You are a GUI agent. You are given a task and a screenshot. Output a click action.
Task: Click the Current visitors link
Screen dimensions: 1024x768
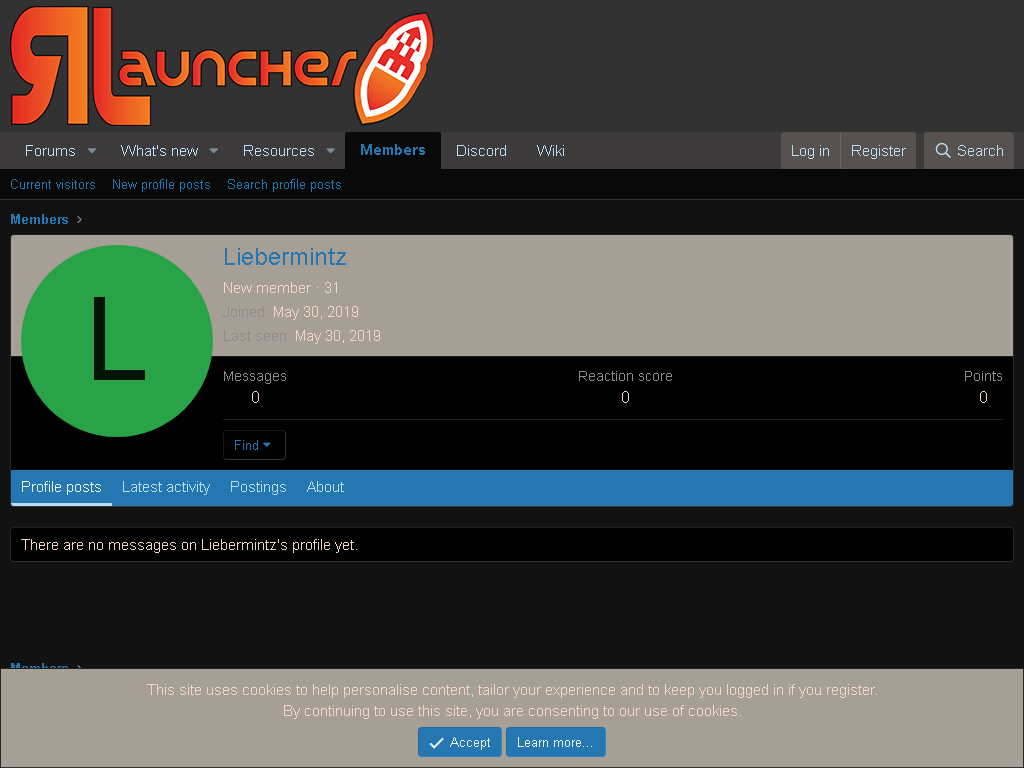[53, 185]
